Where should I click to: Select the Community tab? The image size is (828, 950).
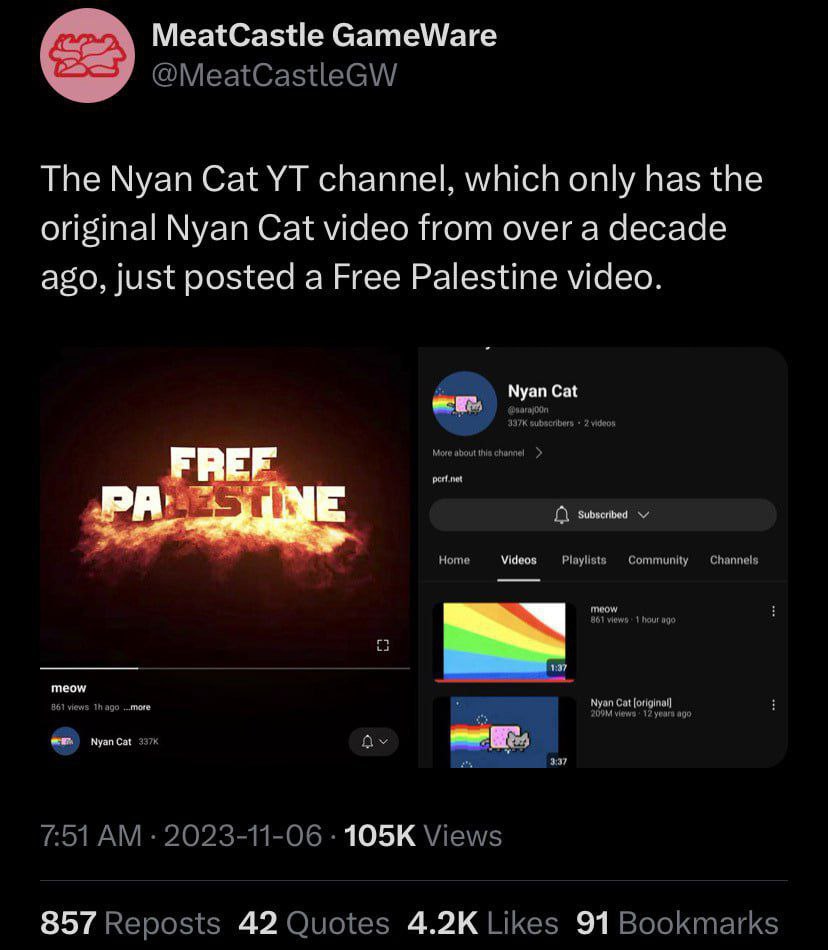[658, 560]
